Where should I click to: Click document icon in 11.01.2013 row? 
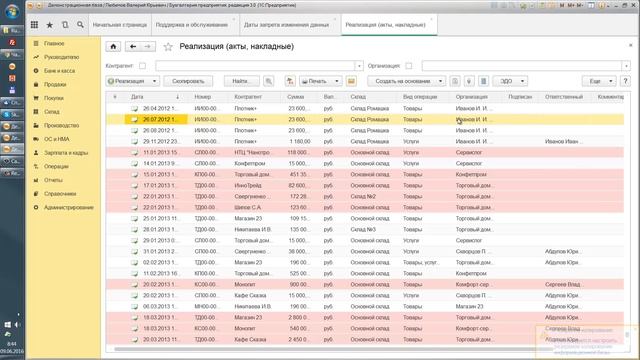134,153
